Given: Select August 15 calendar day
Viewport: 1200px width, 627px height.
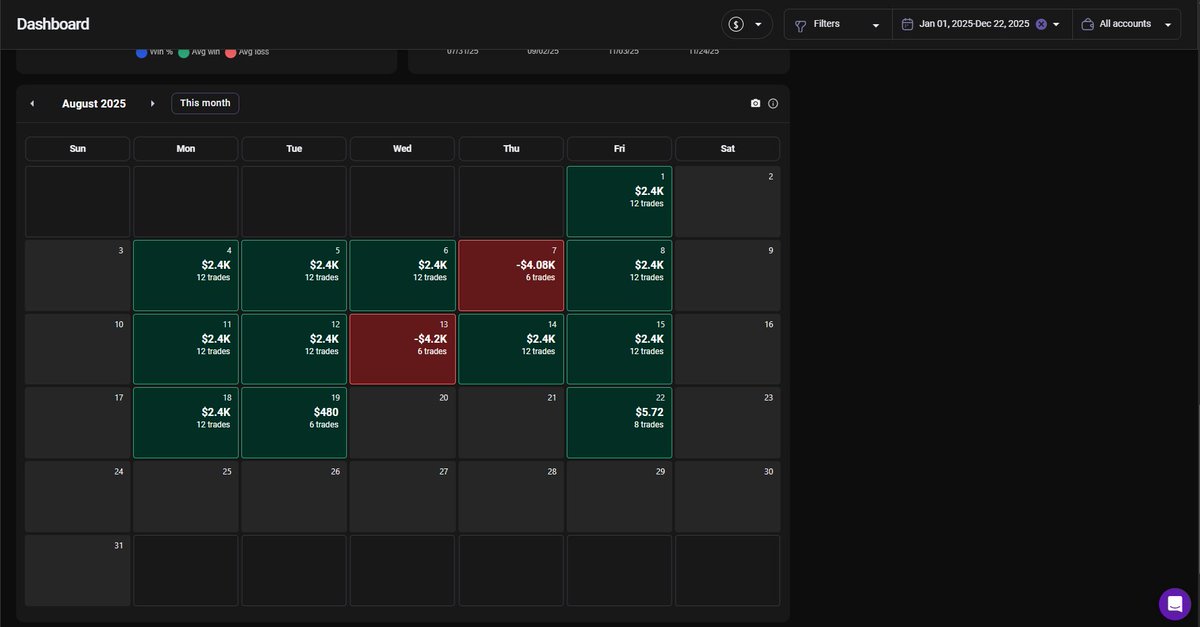Looking at the screenshot, I should point(619,349).
